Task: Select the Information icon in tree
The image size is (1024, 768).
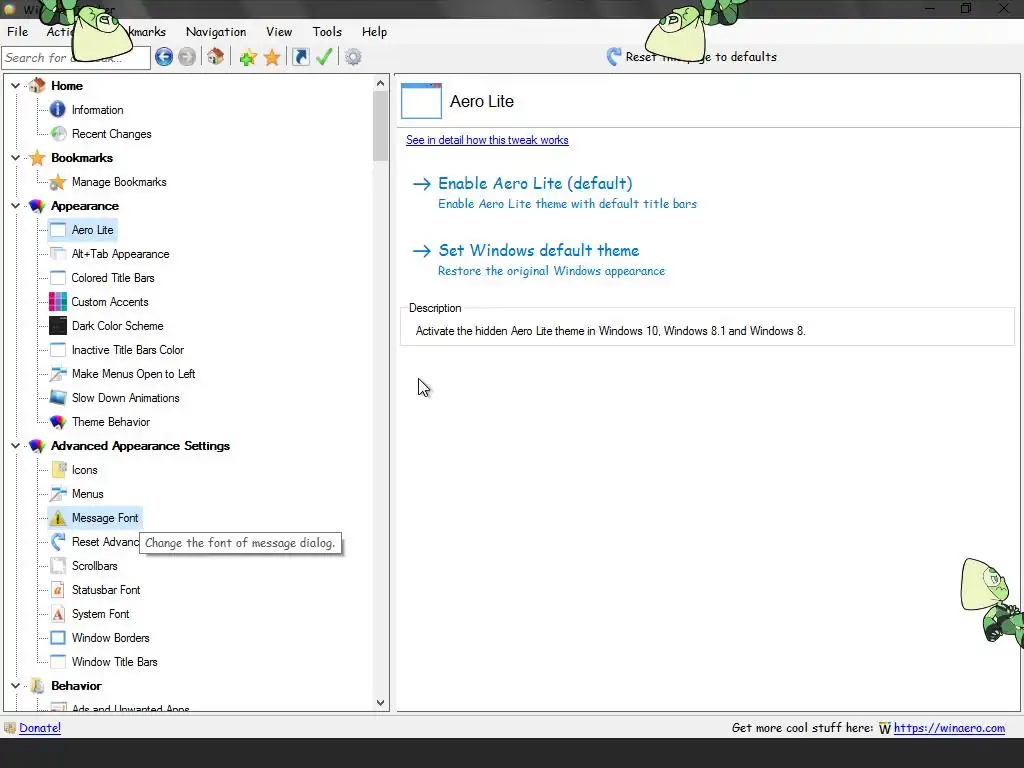Action: [58, 110]
